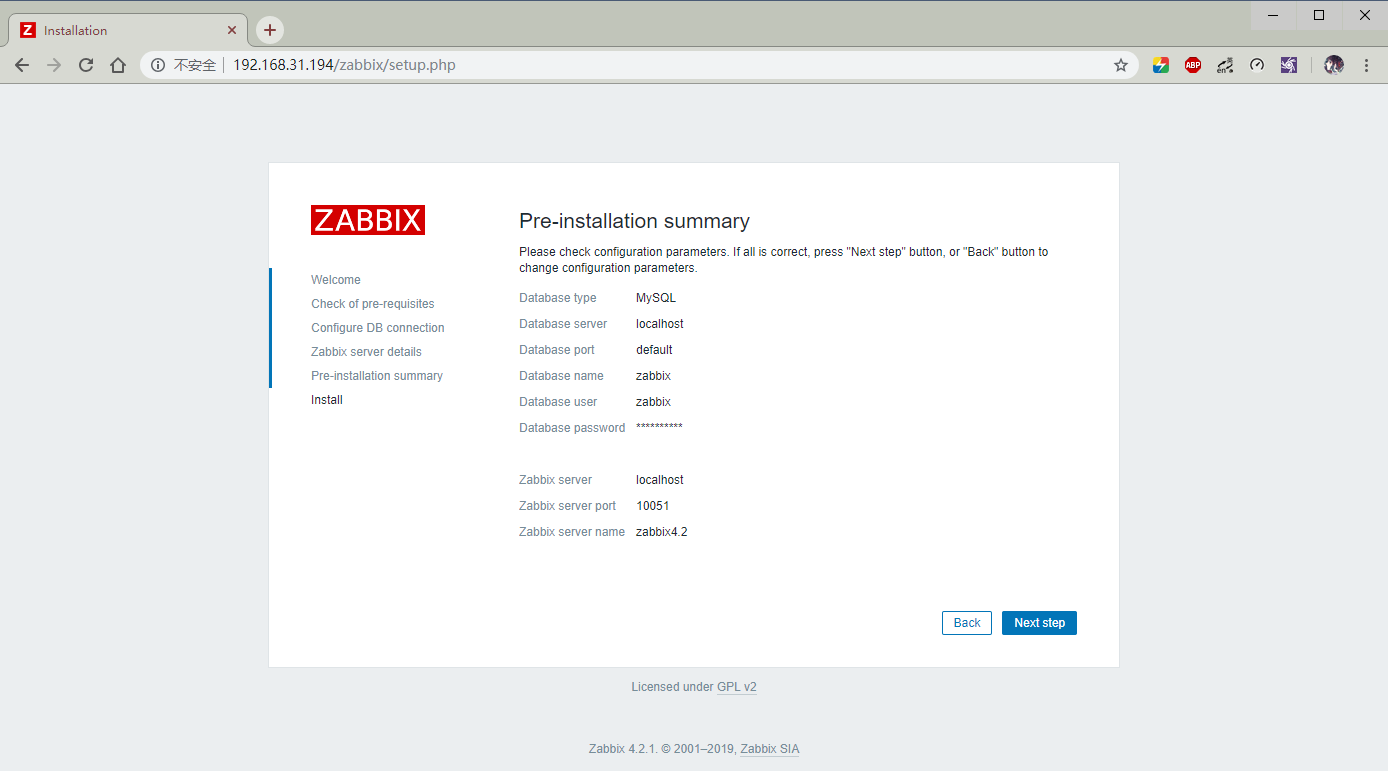This screenshot has width=1388, height=771.
Task: Open a new tab with plus button
Action: [269, 30]
